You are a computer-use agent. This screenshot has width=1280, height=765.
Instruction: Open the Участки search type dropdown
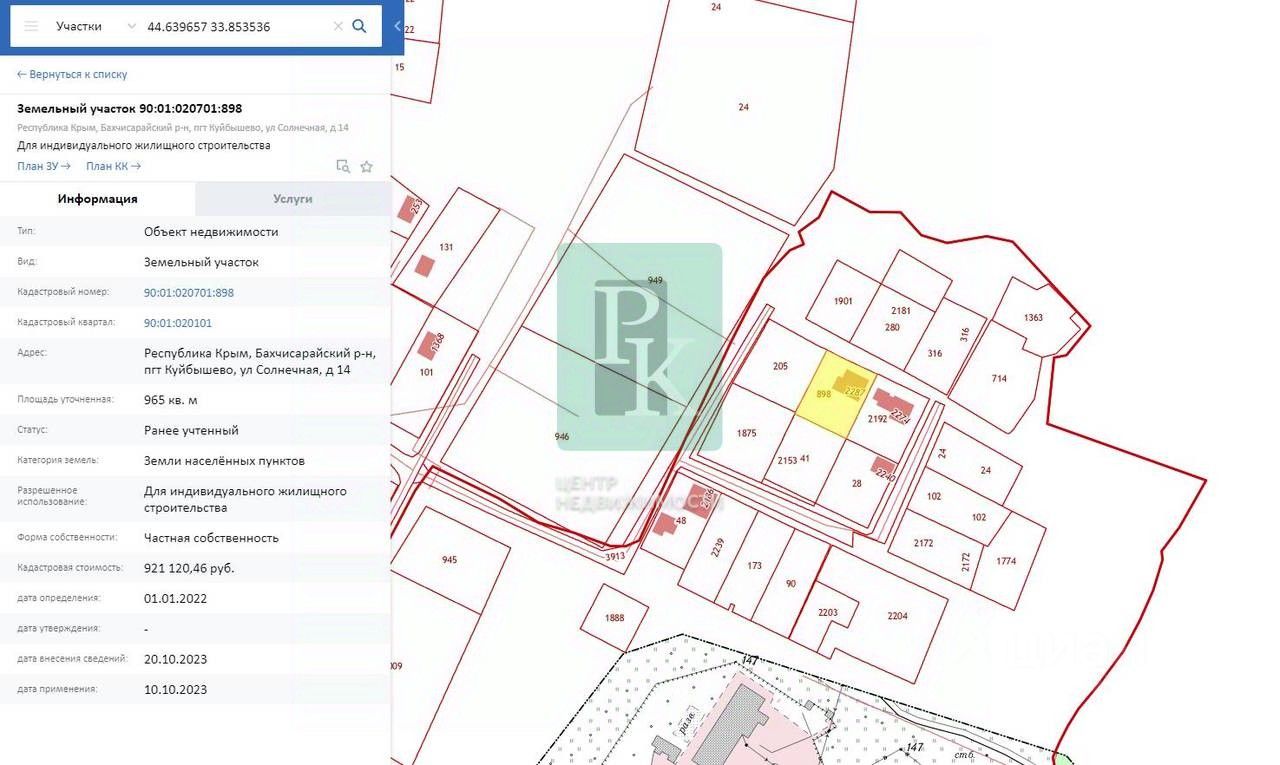(x=96, y=26)
